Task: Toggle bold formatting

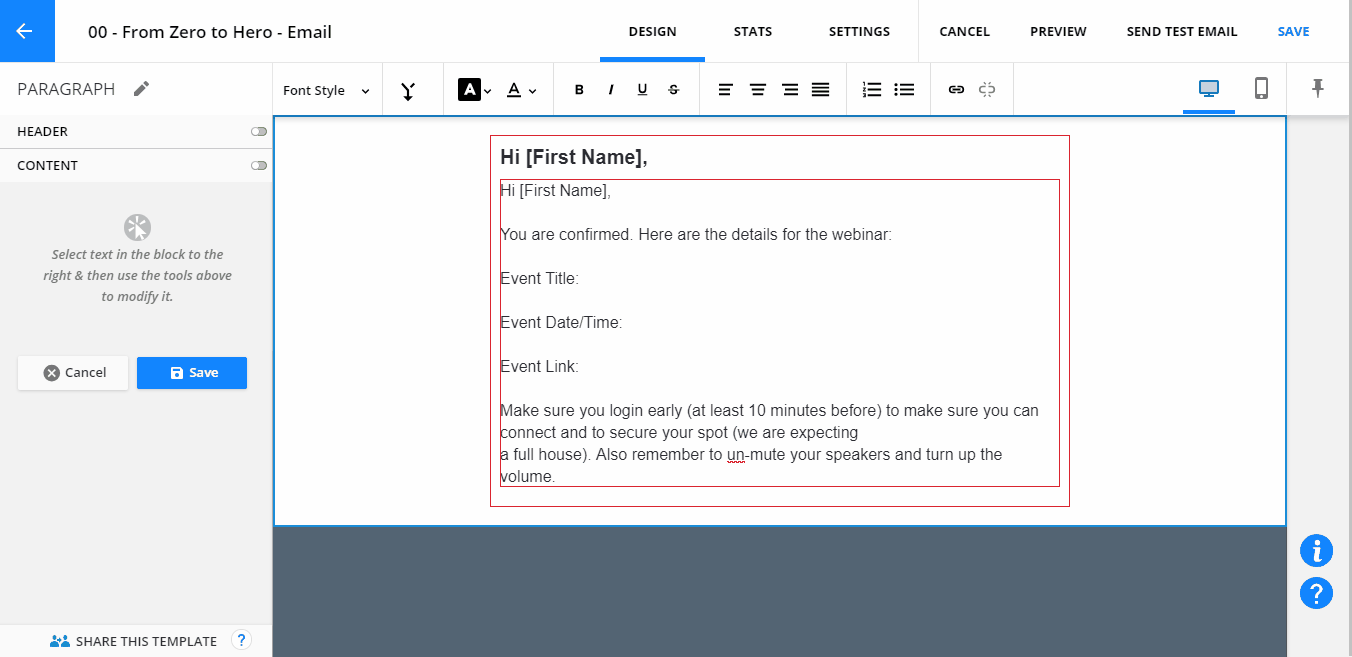Action: [579, 90]
